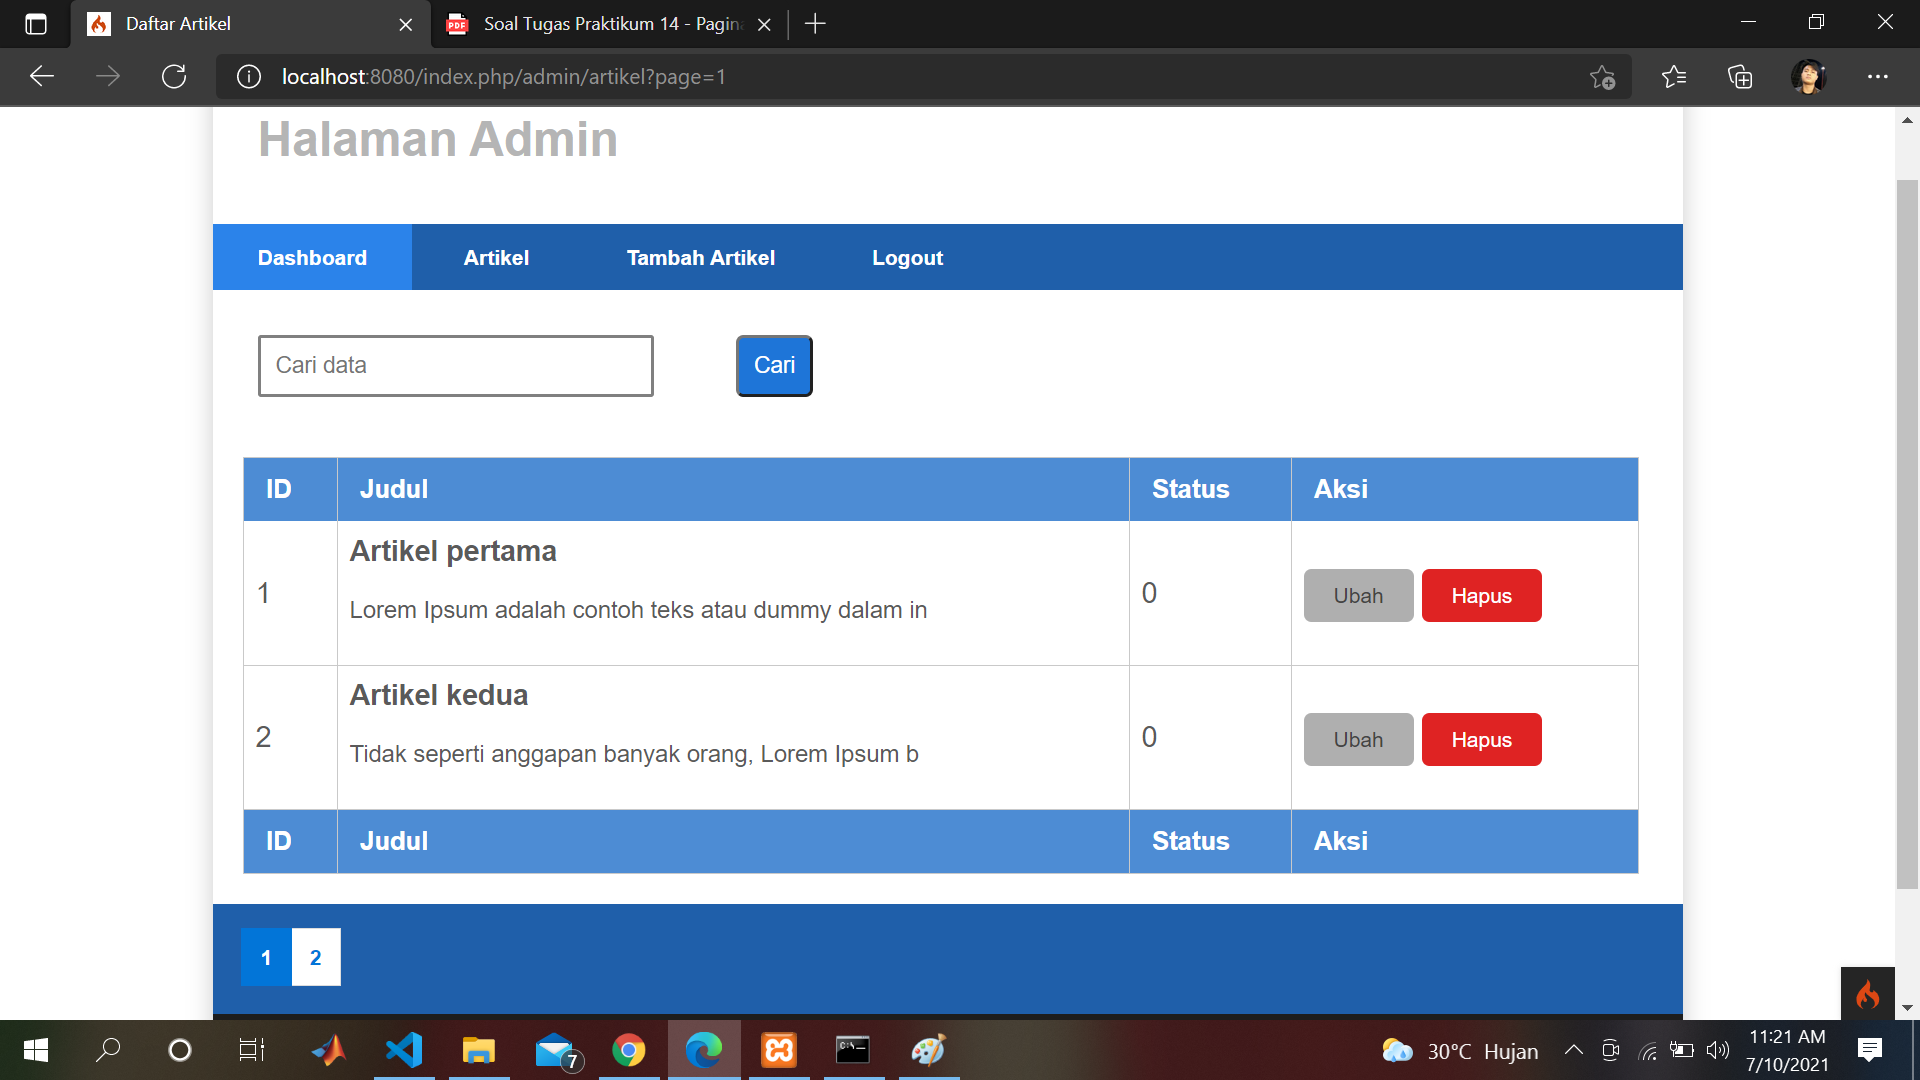Open Visual Studio Code from the taskbar
The image size is (1920, 1080).
(x=404, y=1050)
